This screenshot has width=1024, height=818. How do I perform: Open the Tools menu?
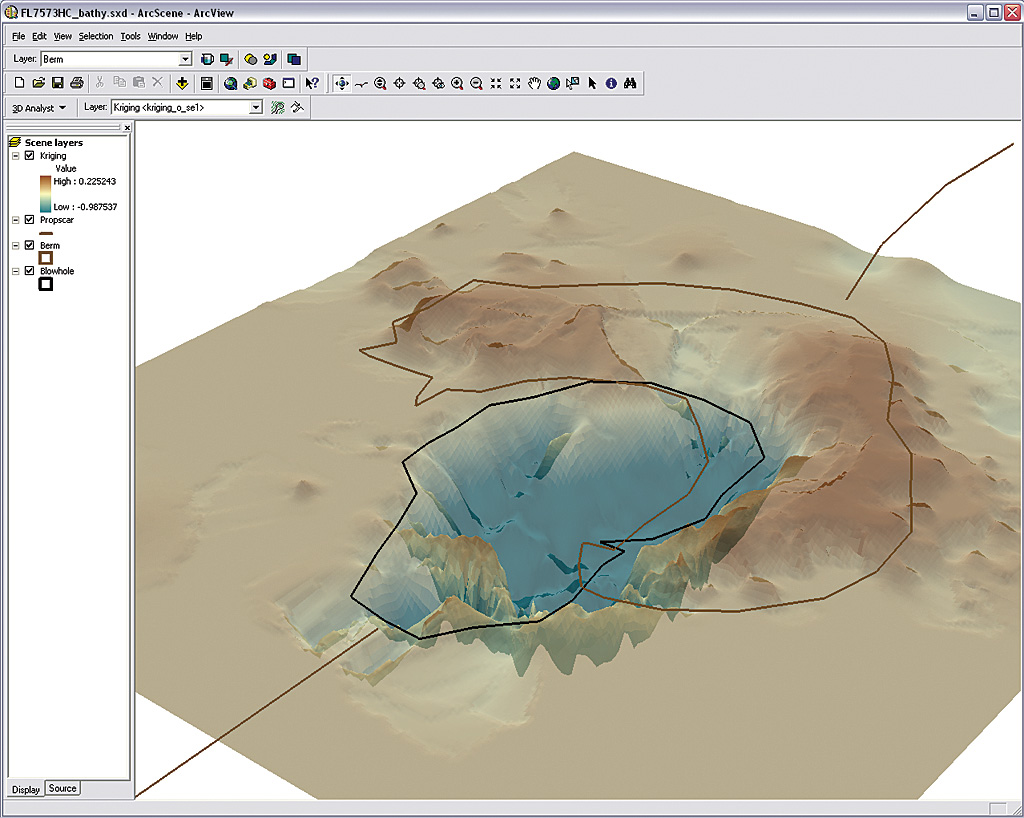click(130, 36)
